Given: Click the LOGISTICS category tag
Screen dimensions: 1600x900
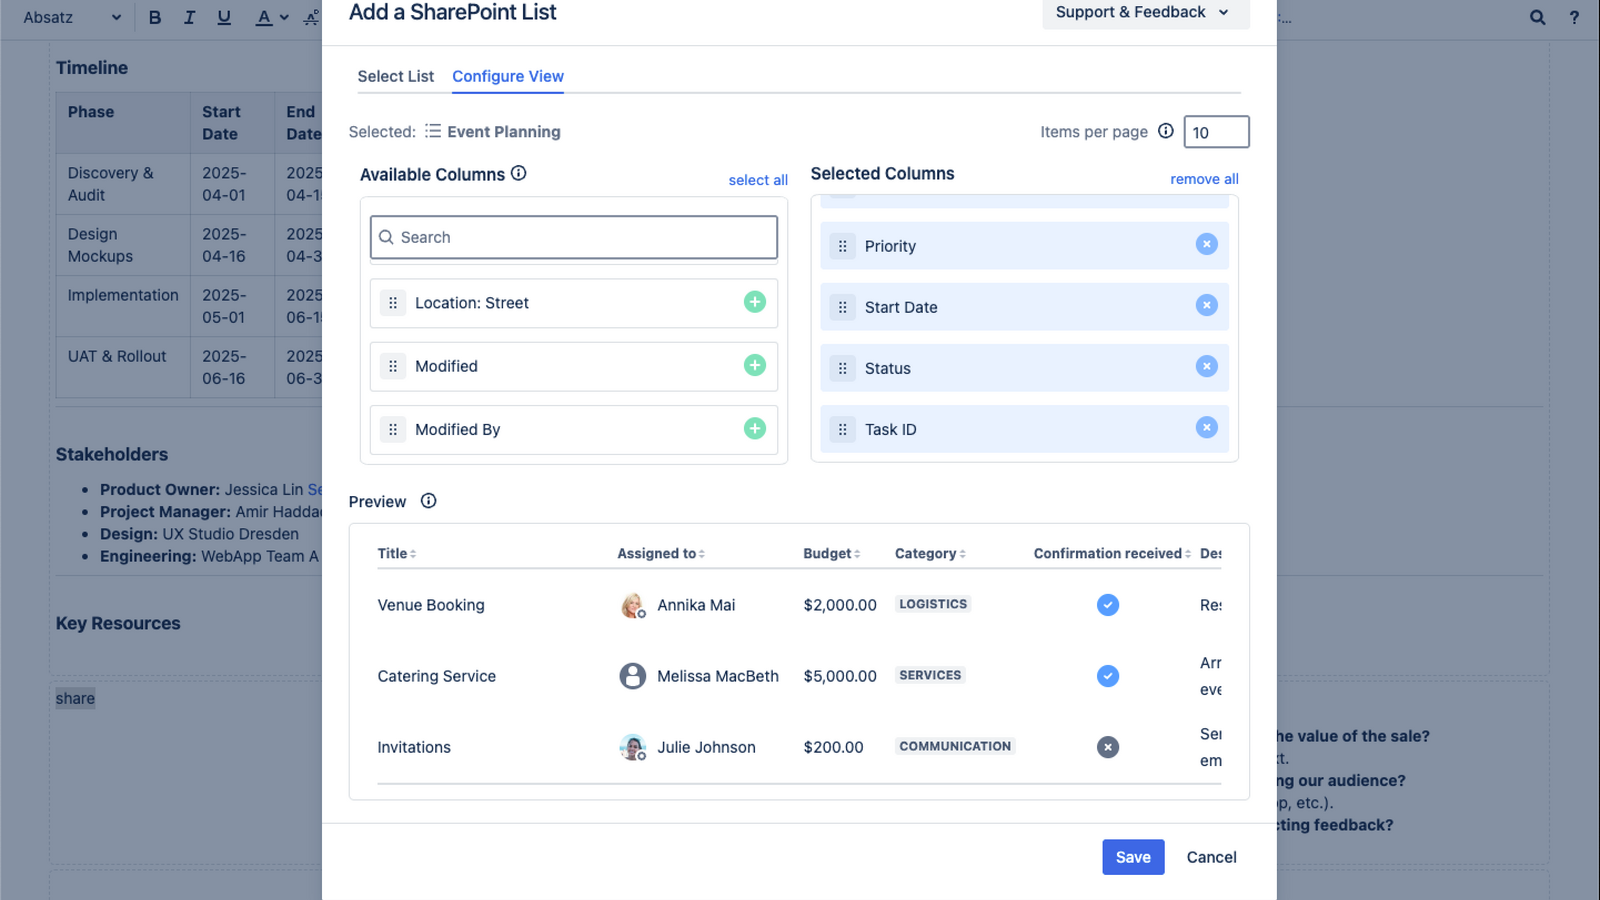Looking at the screenshot, I should coord(933,604).
